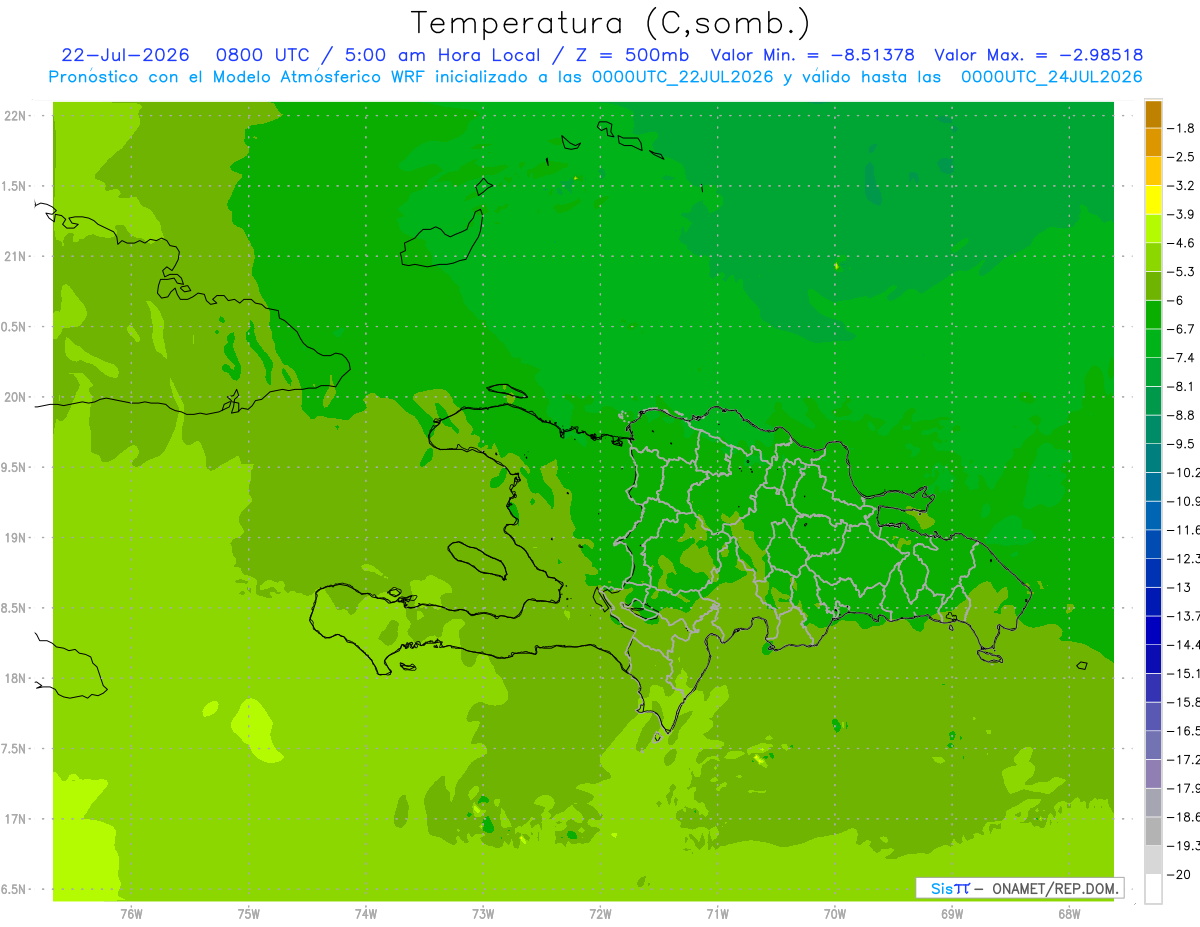Select the white swatch below -20
The height and width of the screenshot is (927, 1200).
(1153, 889)
